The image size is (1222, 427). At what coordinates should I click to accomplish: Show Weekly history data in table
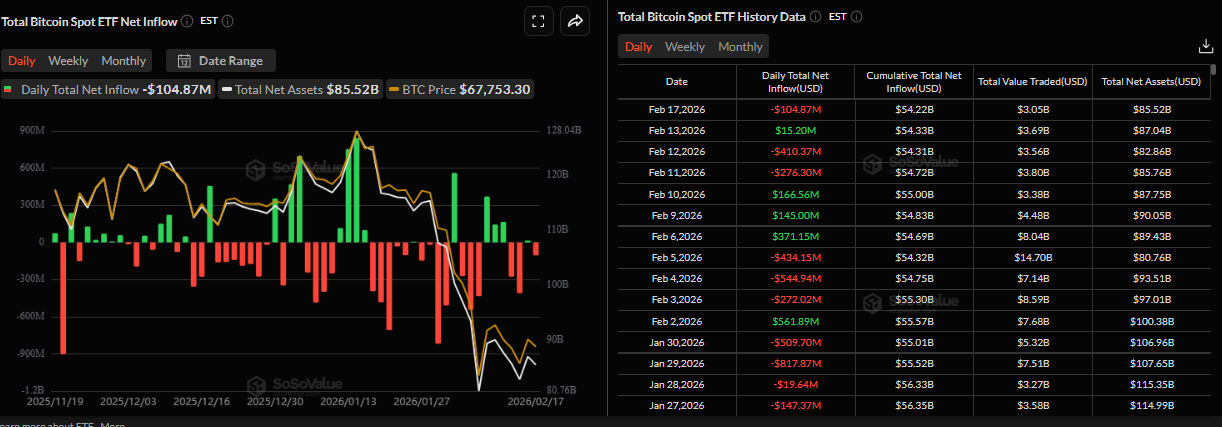pos(685,47)
